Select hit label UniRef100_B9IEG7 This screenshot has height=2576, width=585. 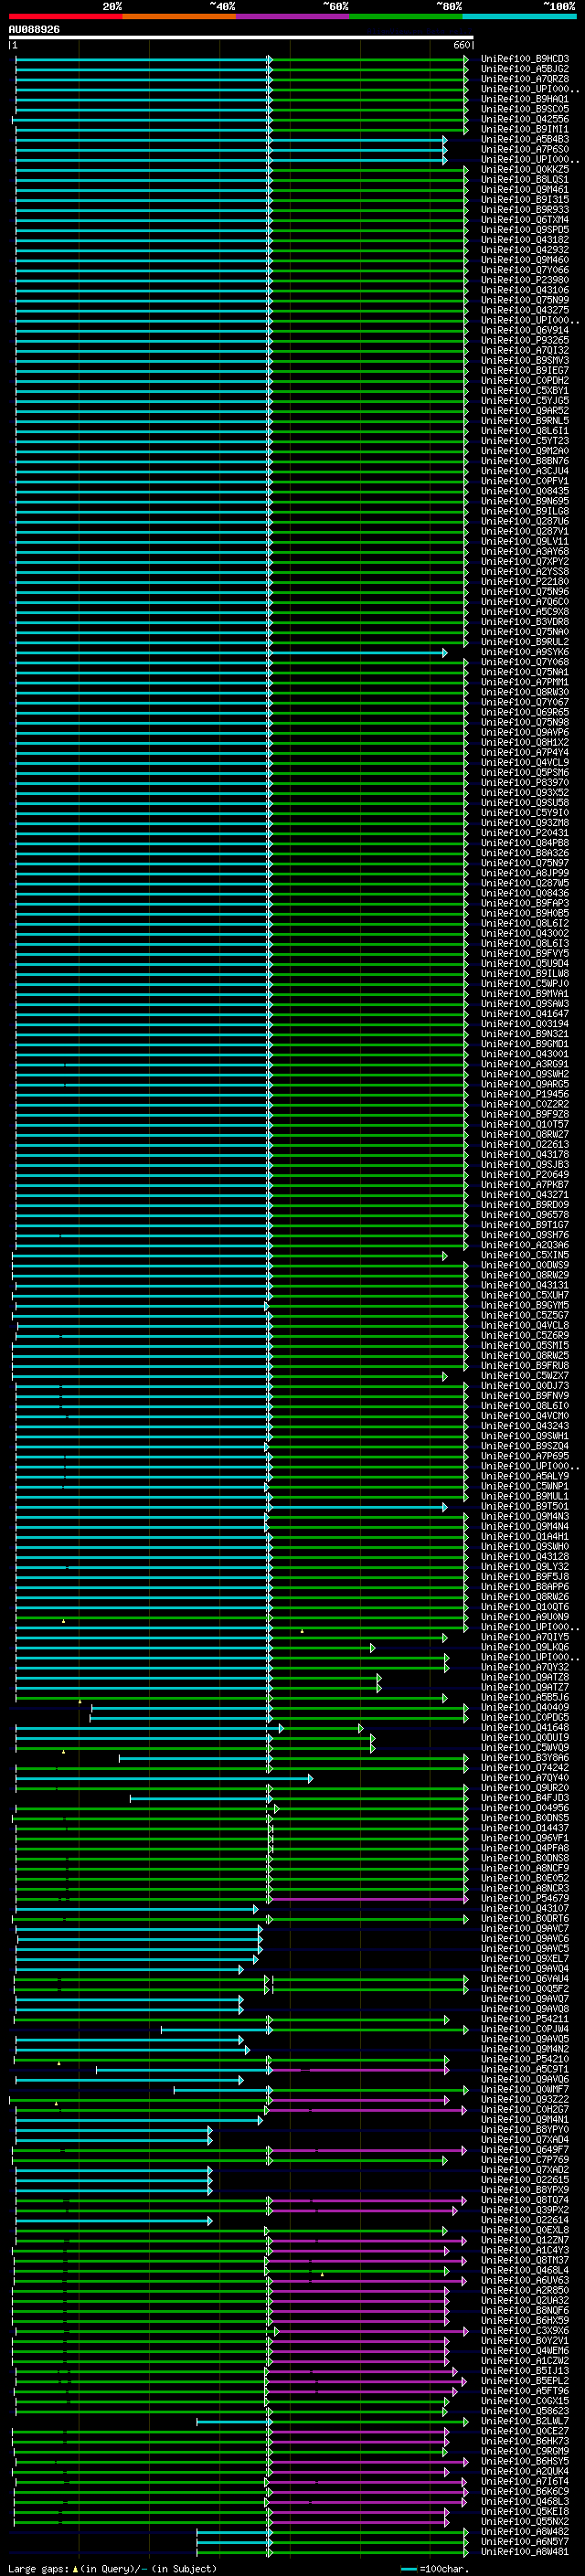tap(525, 371)
